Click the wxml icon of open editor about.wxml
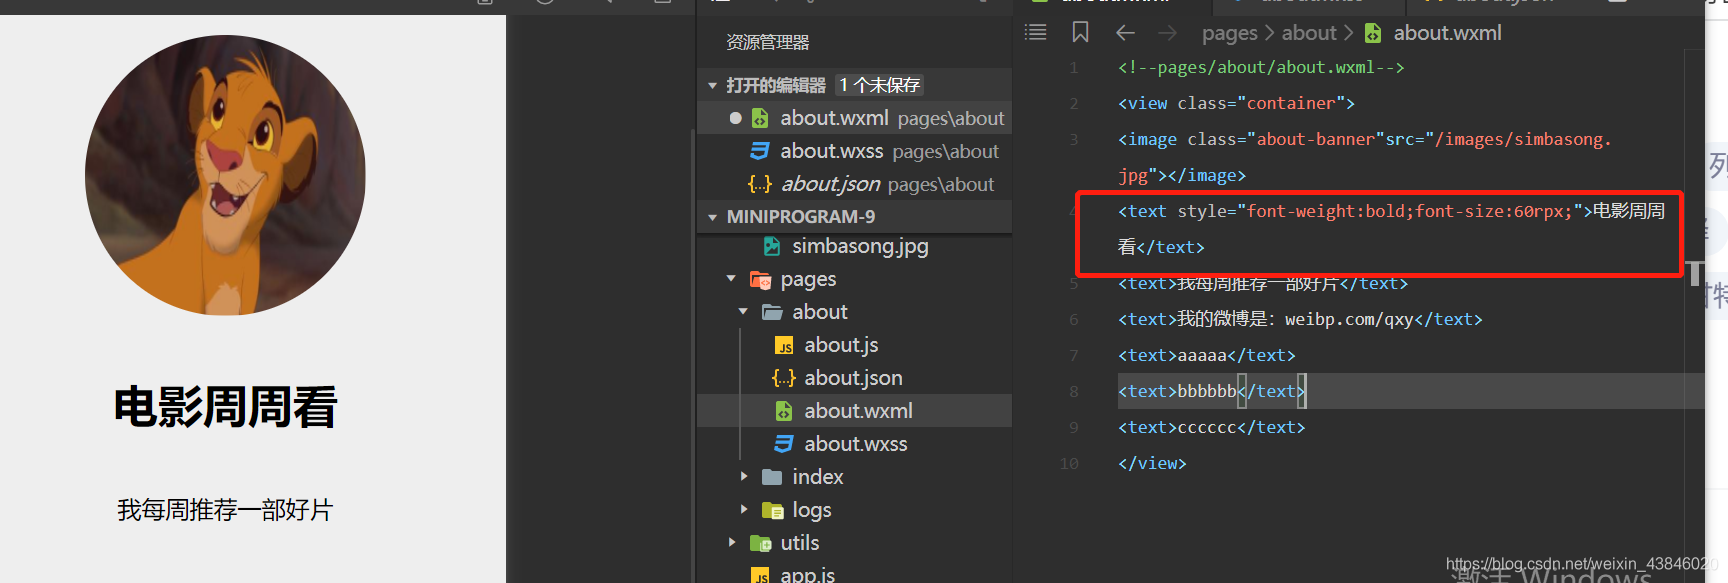The height and width of the screenshot is (583, 1728). pos(760,118)
